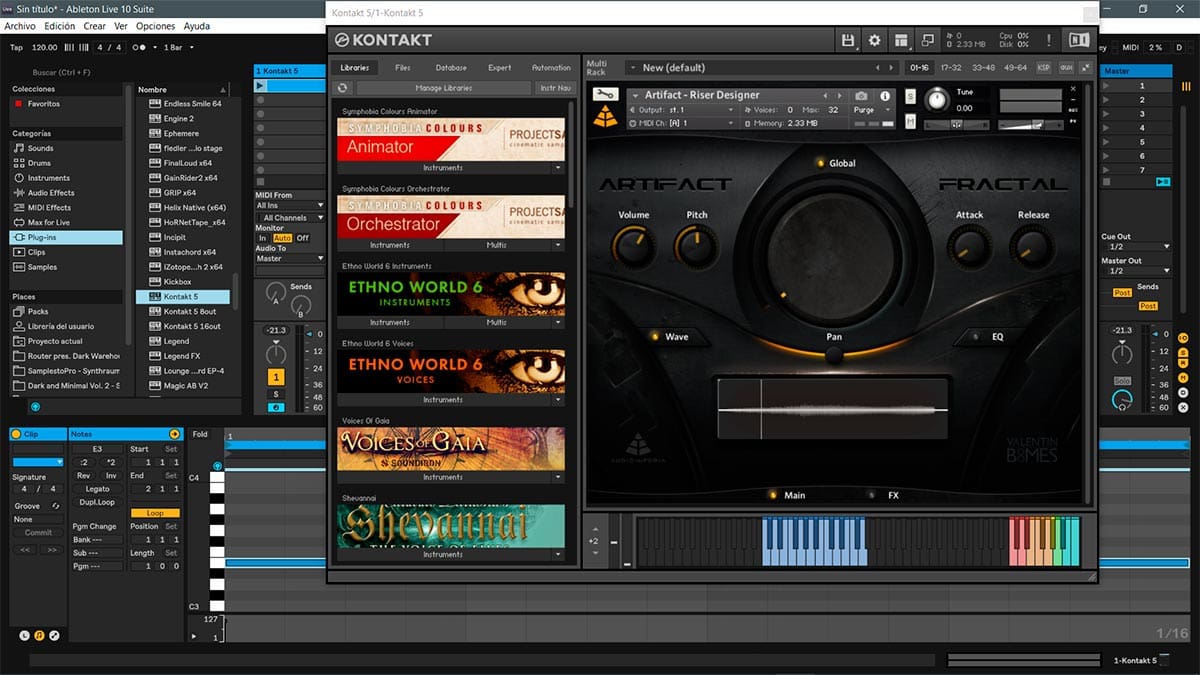Screen dimensions: 1200x675
Task: Select Drums category in Ableton browser
Action: pos(39,163)
